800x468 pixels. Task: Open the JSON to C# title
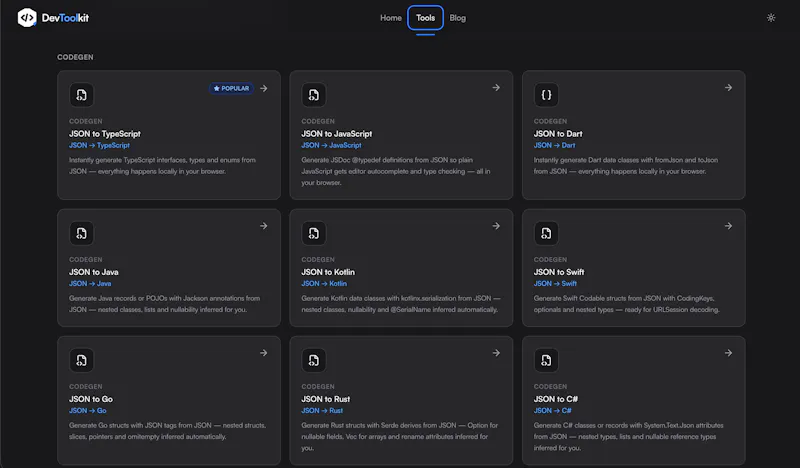(x=556, y=399)
